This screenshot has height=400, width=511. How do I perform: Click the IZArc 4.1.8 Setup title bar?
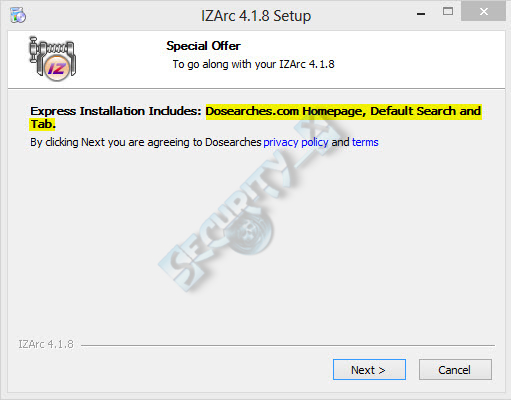coord(256,16)
